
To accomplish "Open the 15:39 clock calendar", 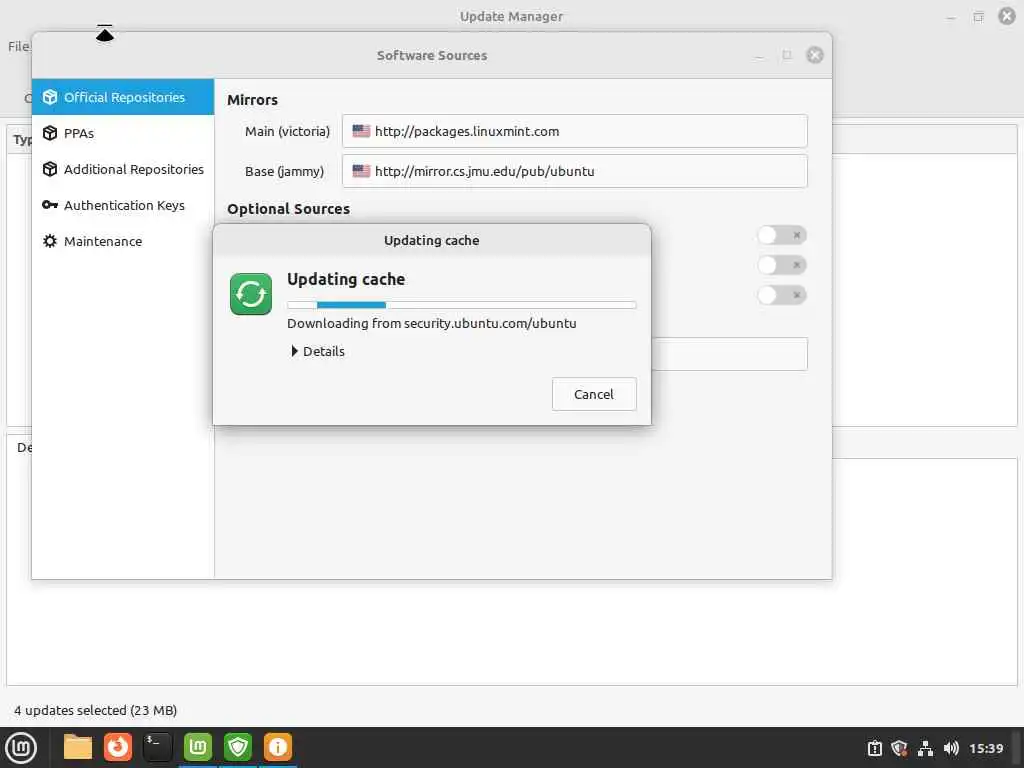I will point(986,748).
